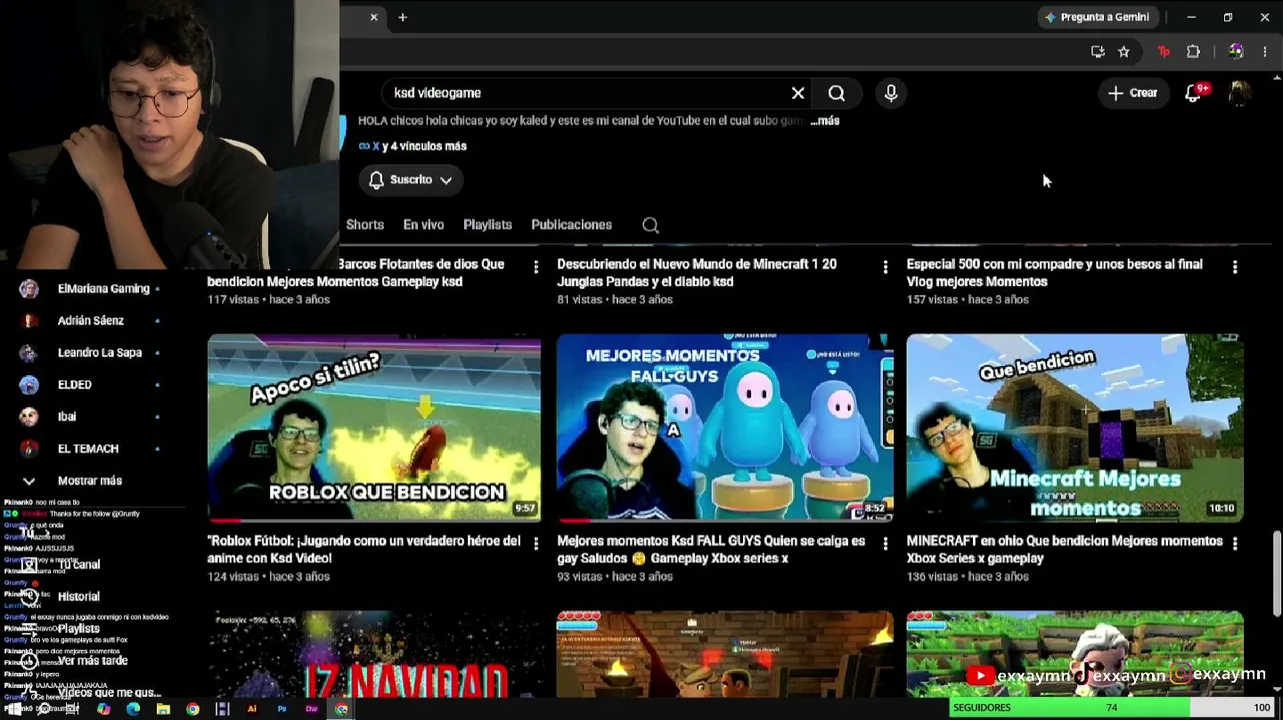The image size is (1283, 720).
Task: Open Descubriendo el Nuevo Mundo de Minecraft title
Action: pos(697,273)
